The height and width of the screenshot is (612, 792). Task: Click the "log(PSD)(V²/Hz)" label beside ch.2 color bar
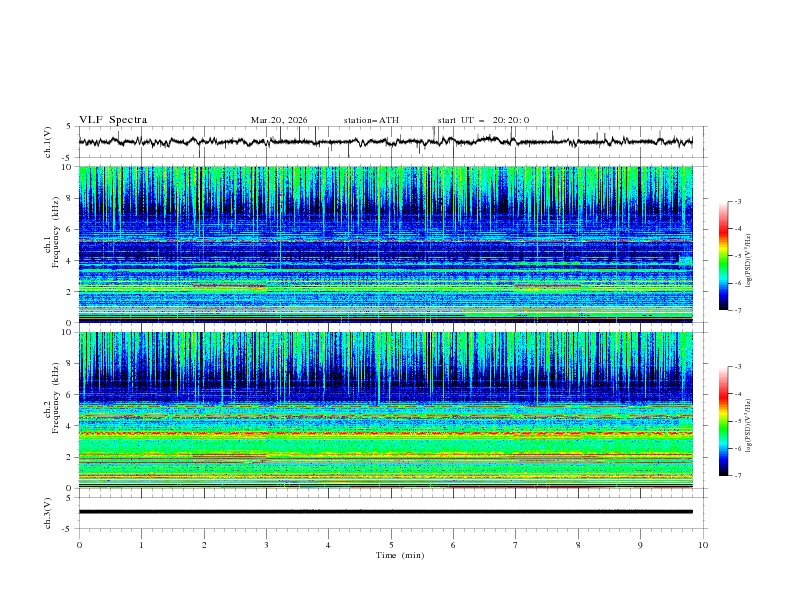coord(749,425)
